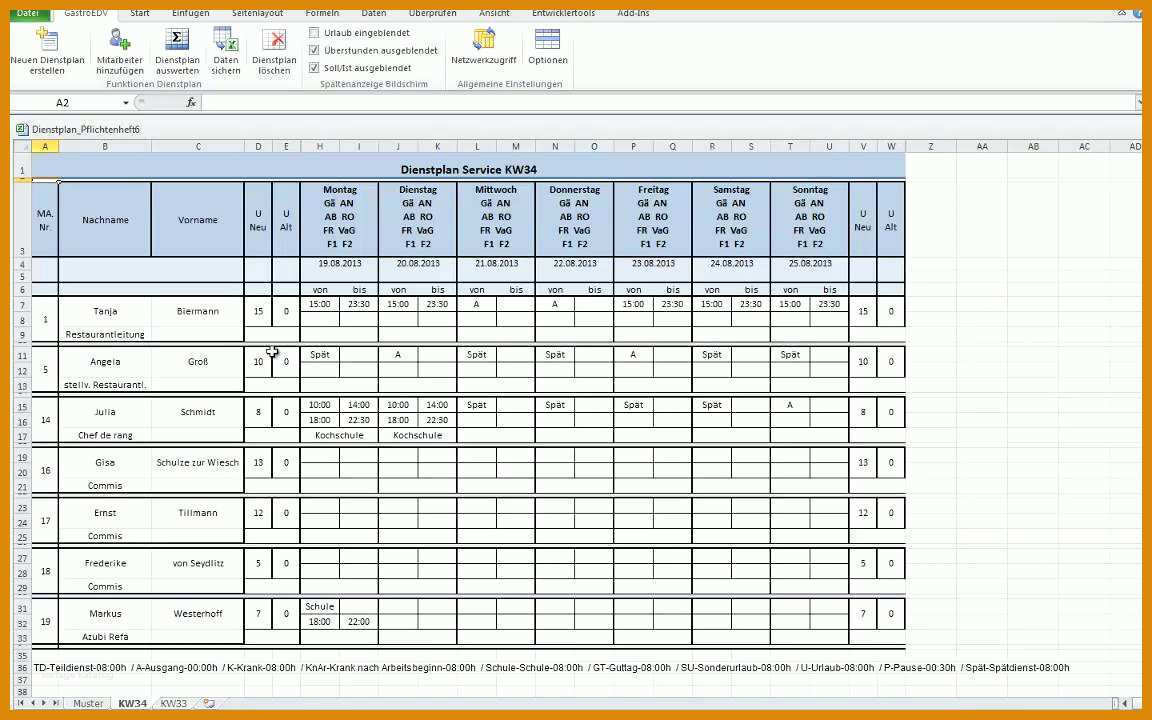The image size is (1152, 720).
Task: Click date cell 25.08.2013
Action: point(810,263)
